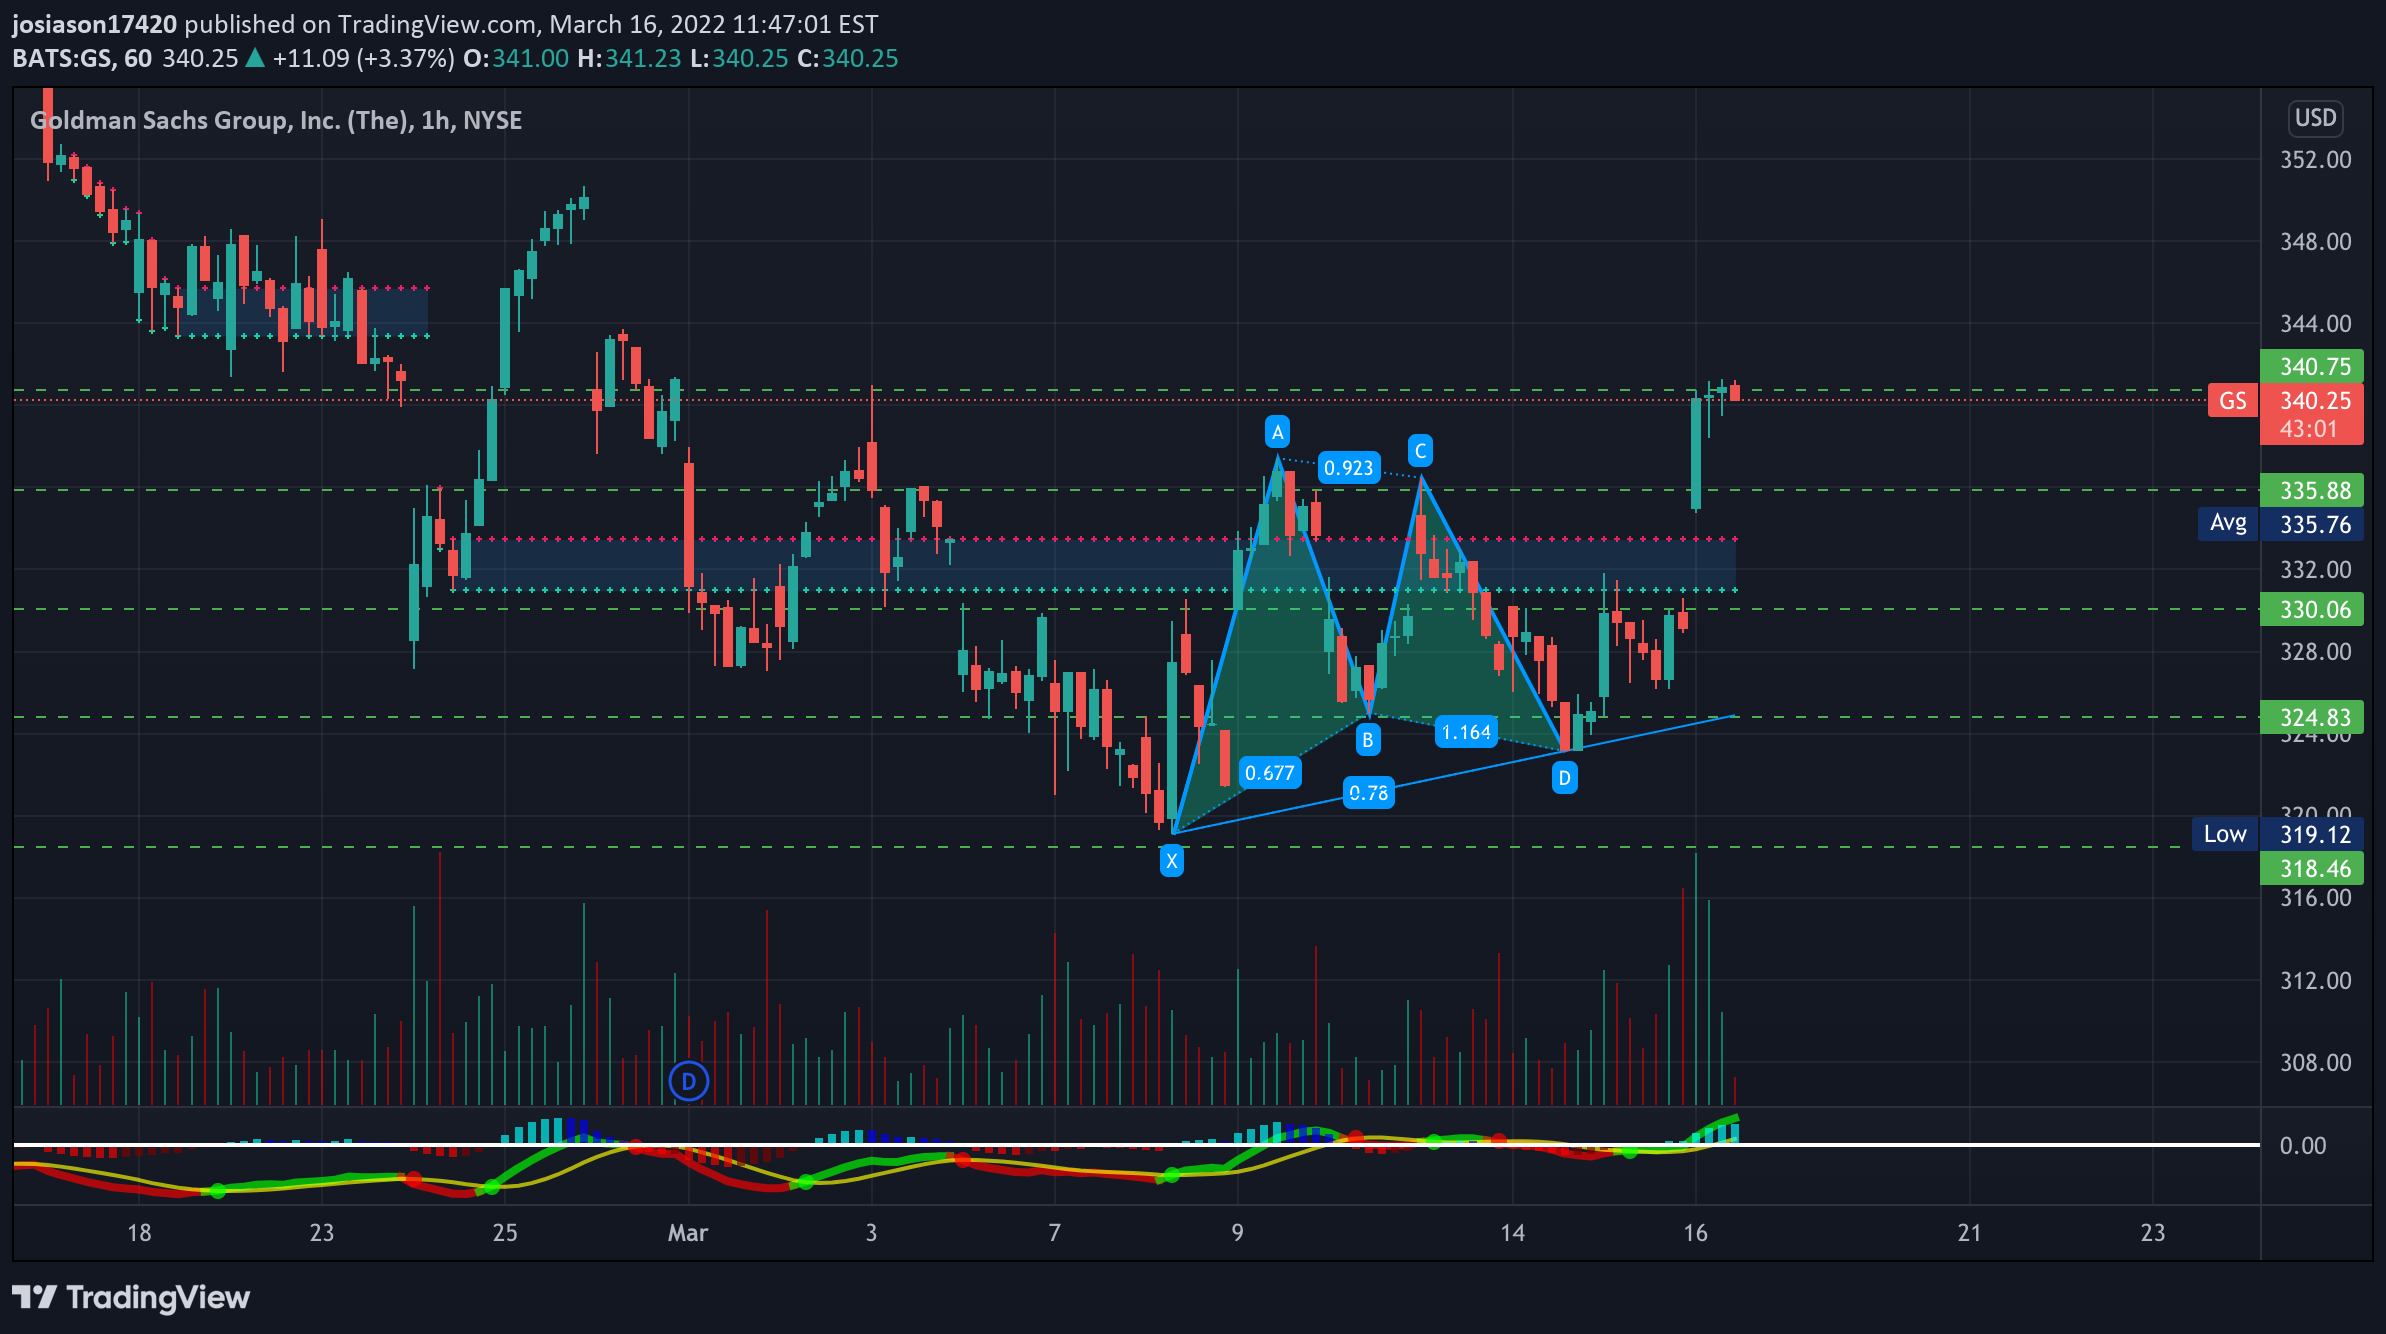Click the H:341.23 high value
The image size is (2386, 1334).
point(629,58)
